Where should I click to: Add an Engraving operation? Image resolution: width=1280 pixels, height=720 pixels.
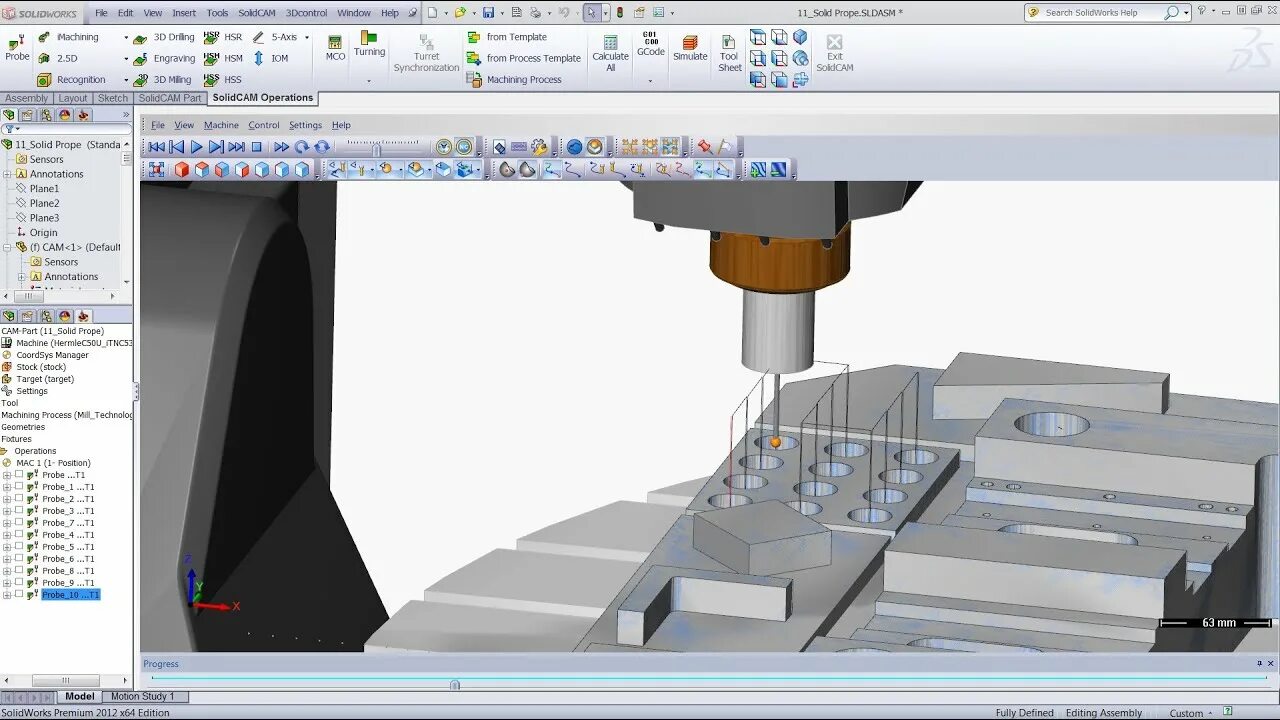(x=164, y=58)
